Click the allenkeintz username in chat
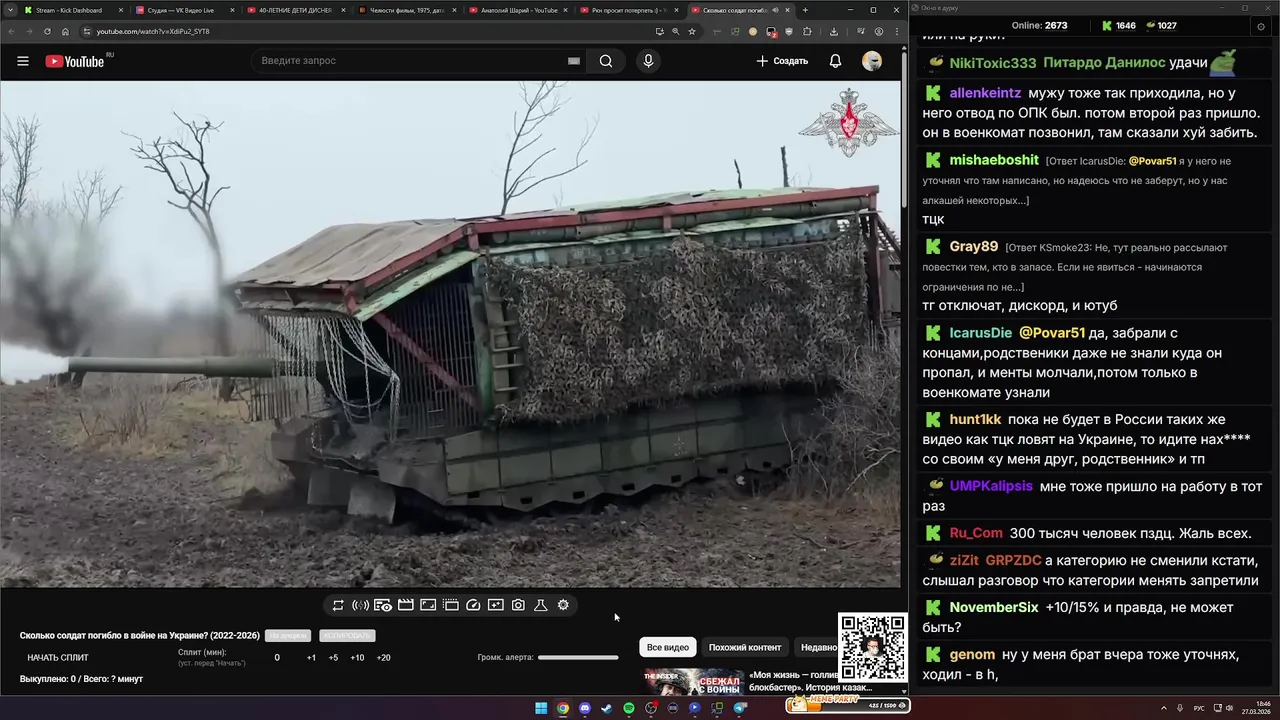The image size is (1280, 720). tap(985, 93)
